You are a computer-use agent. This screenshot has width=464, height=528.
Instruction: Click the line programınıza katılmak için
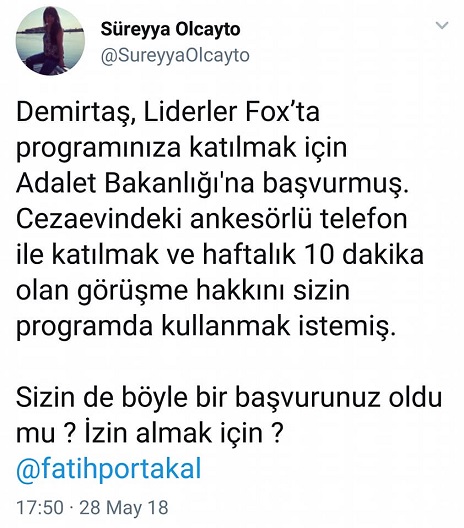pos(181,148)
